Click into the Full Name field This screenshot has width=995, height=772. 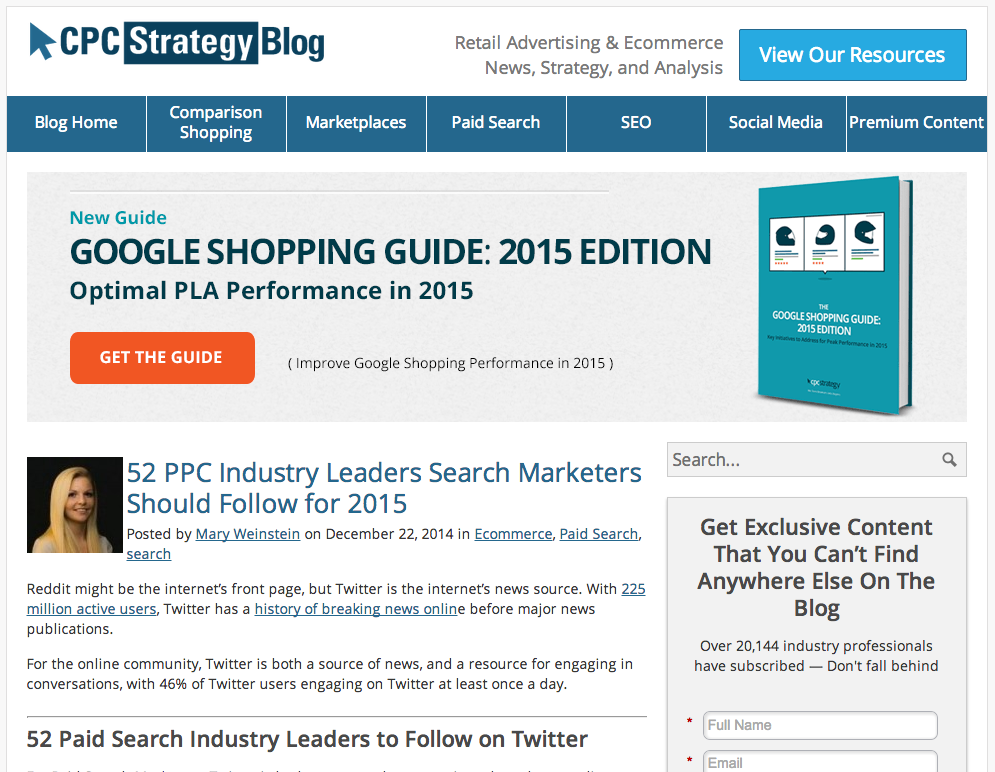click(x=820, y=725)
